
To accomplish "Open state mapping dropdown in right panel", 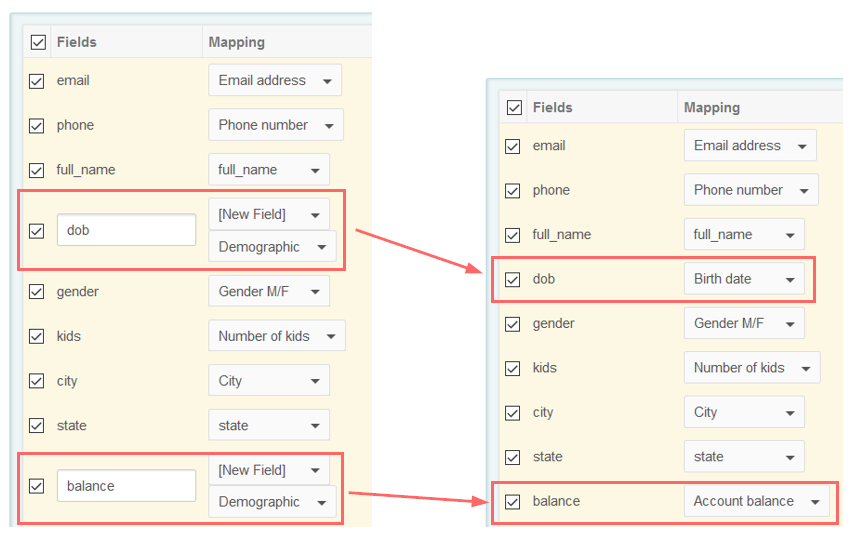I will (744, 457).
